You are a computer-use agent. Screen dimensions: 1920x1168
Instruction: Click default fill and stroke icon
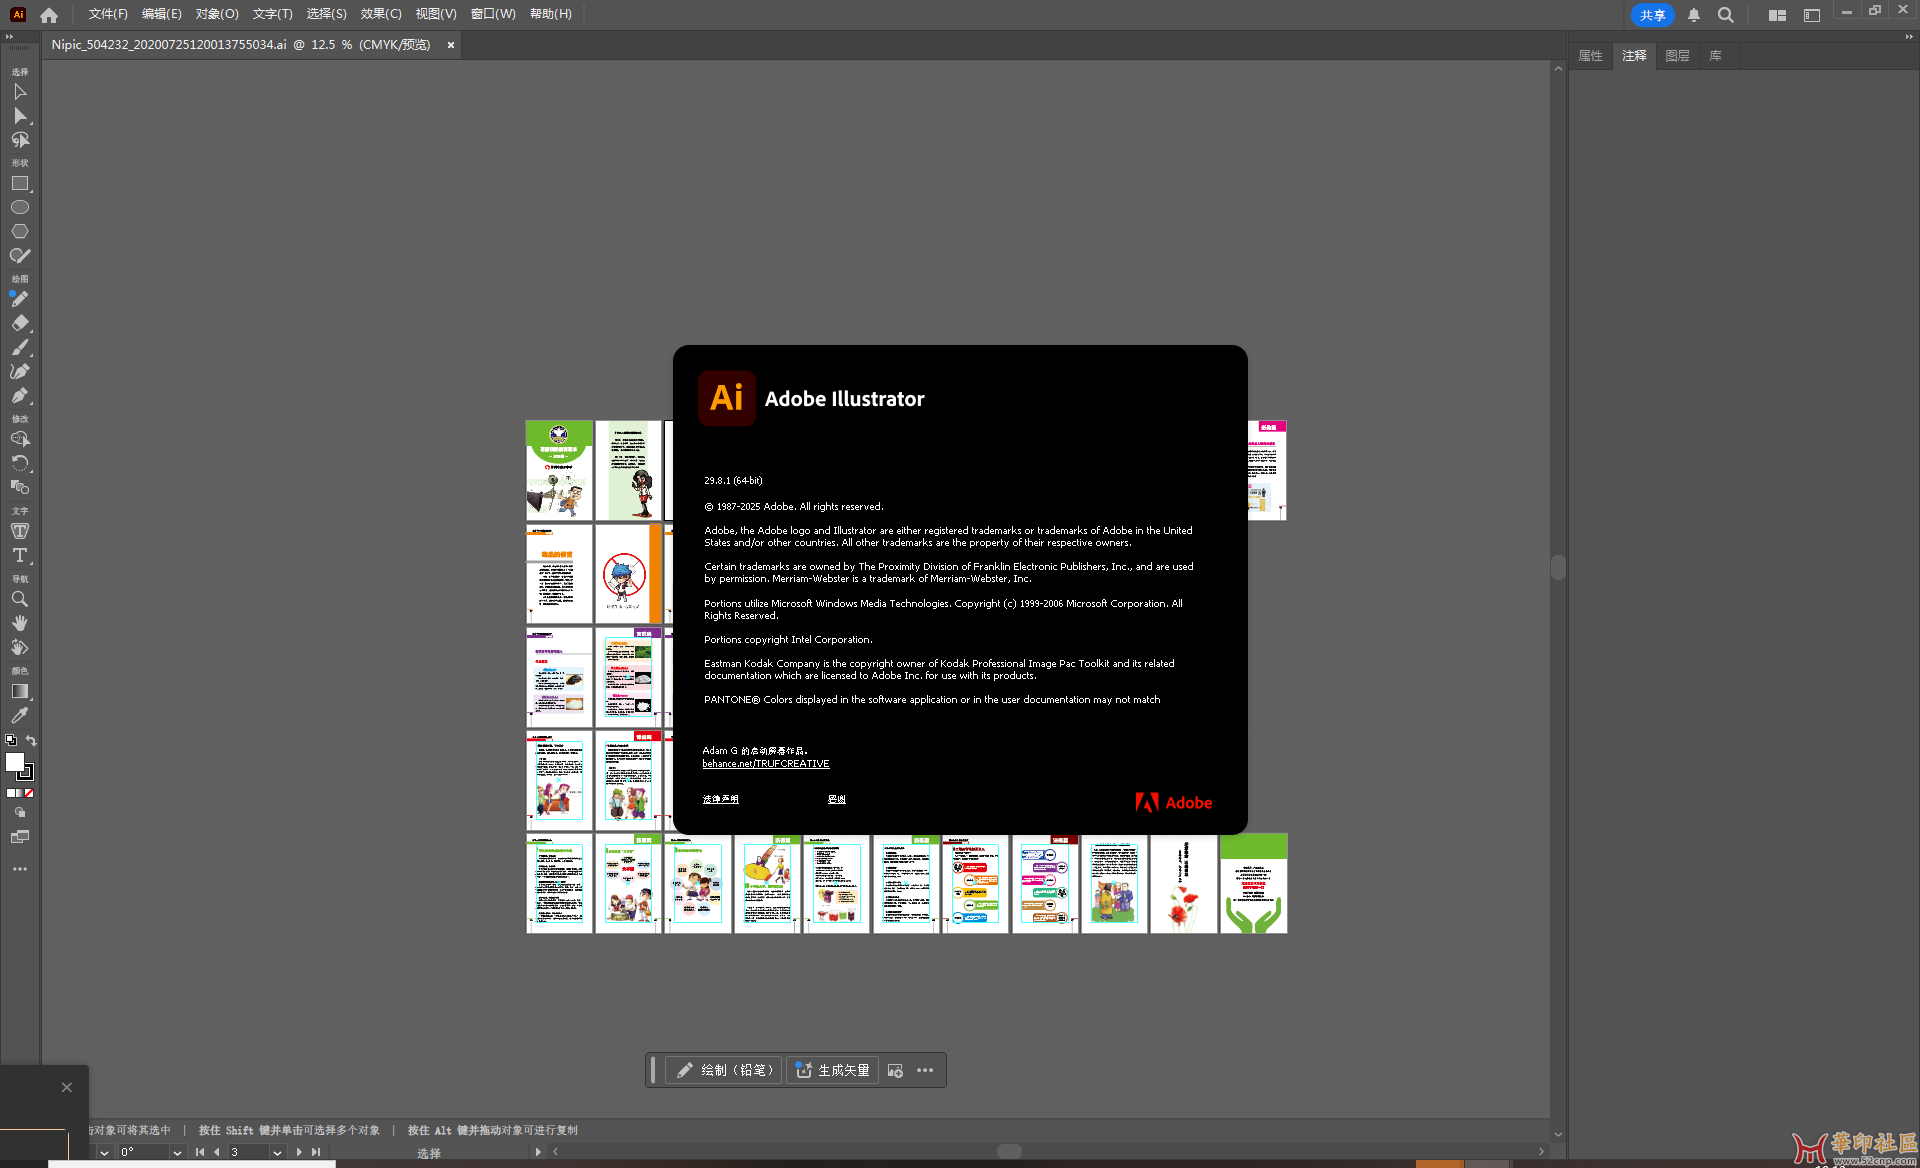coord(11,740)
